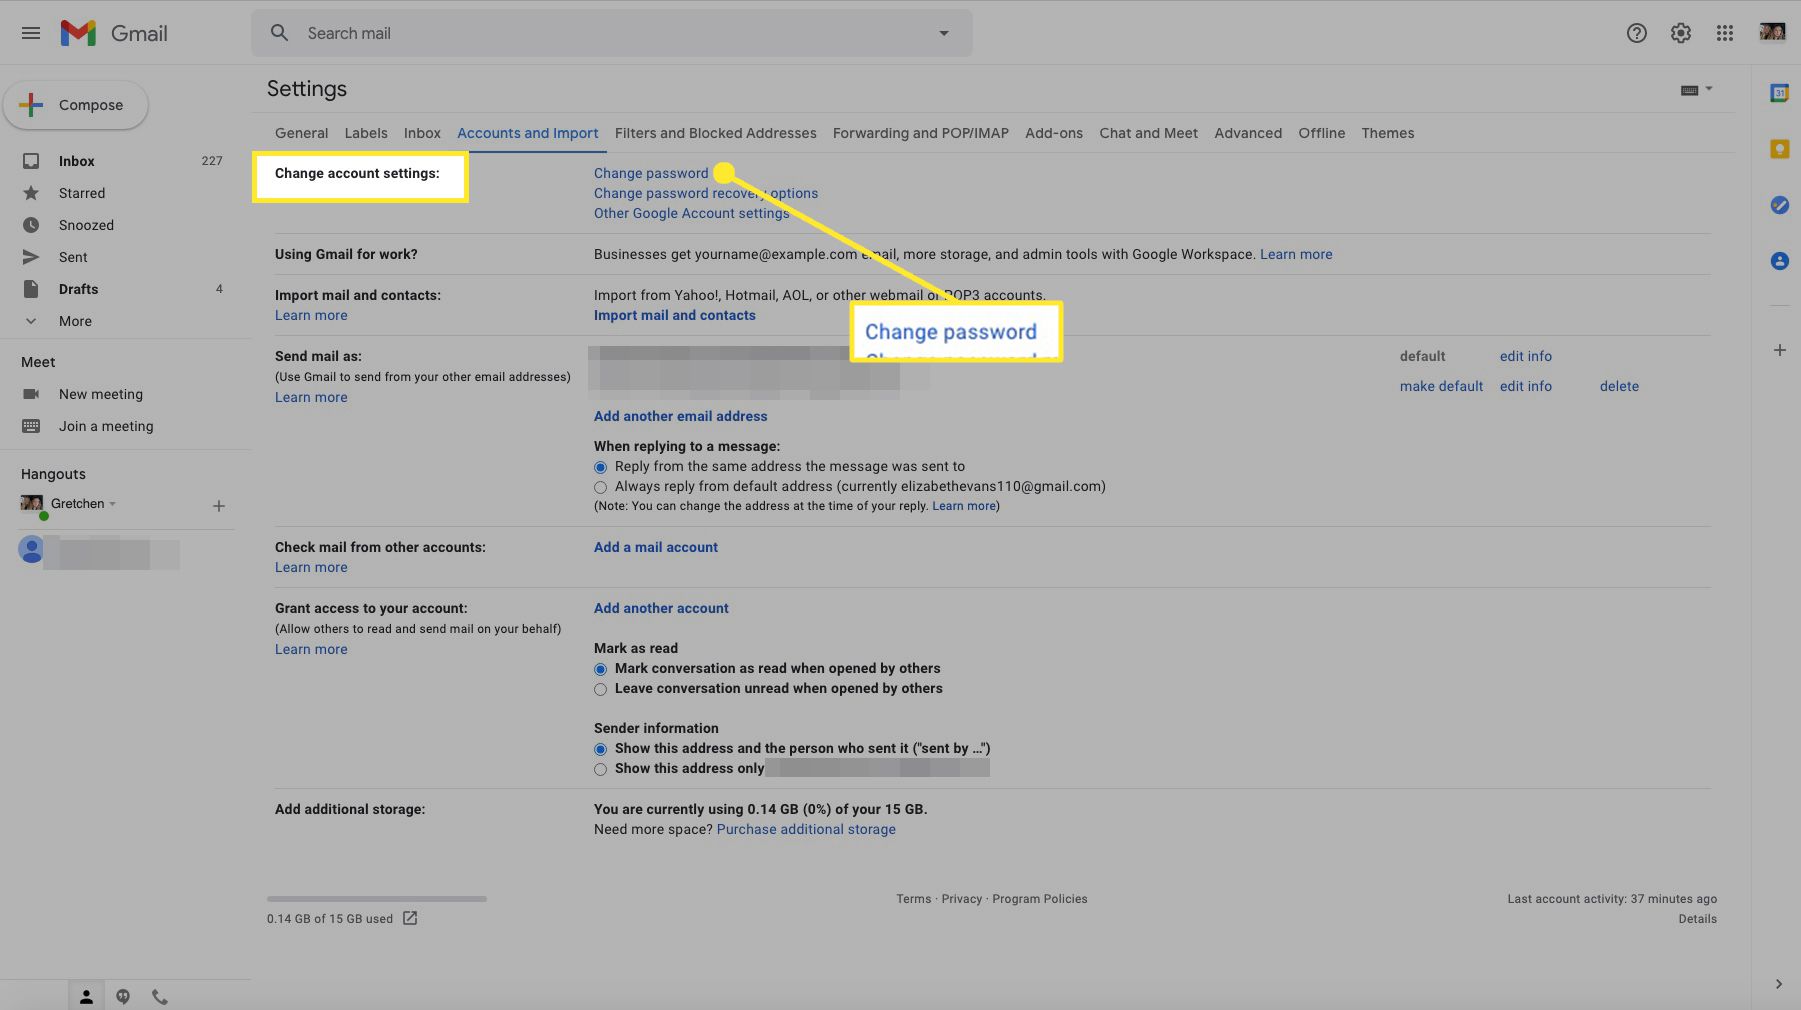Select Mark conversation as read radio
The image size is (1801, 1010).
point(600,669)
